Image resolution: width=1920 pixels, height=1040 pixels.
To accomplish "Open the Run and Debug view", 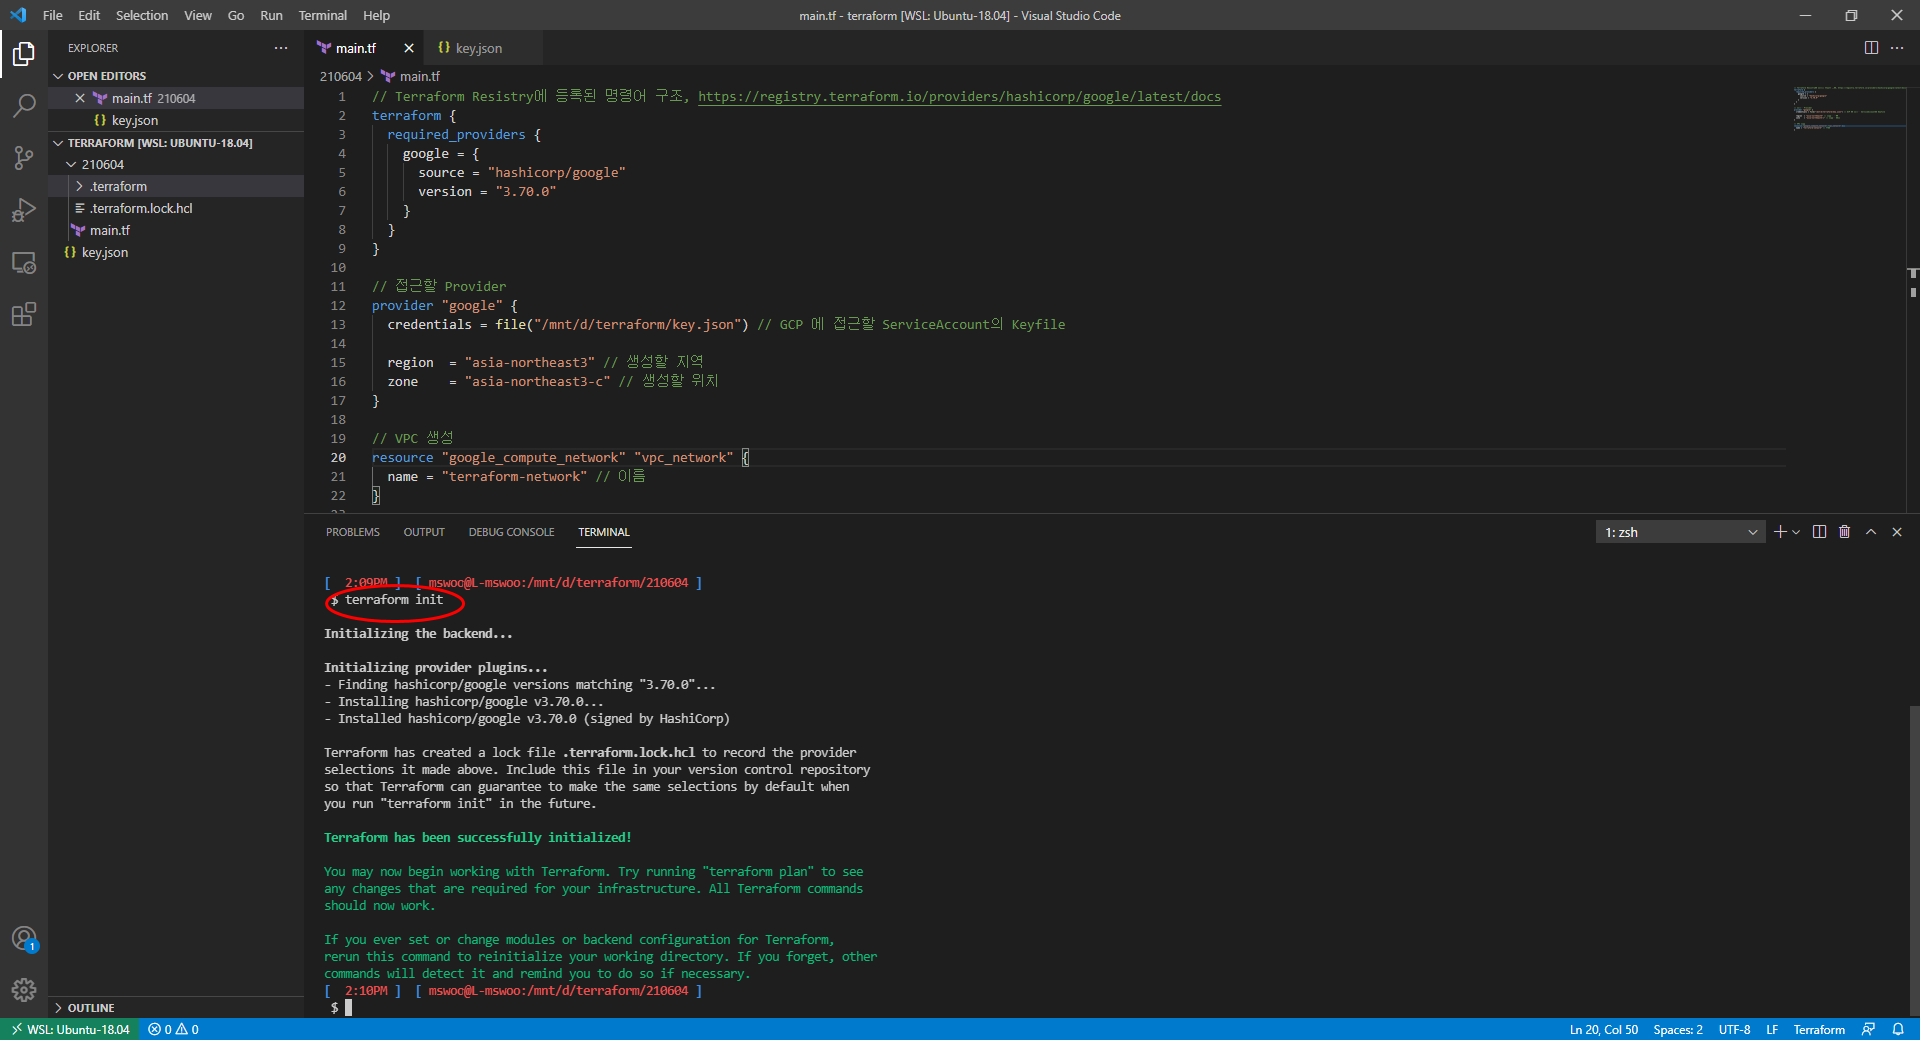I will (24, 210).
